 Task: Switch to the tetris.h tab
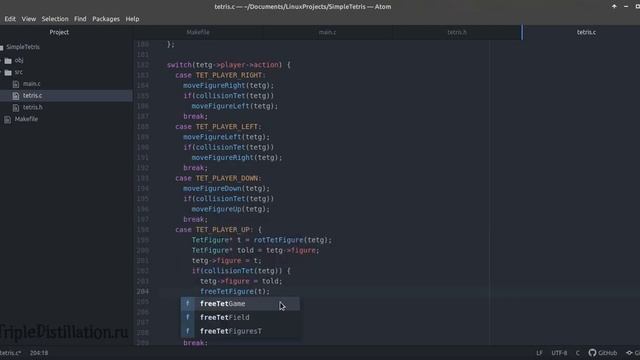pyautogui.click(x=457, y=32)
